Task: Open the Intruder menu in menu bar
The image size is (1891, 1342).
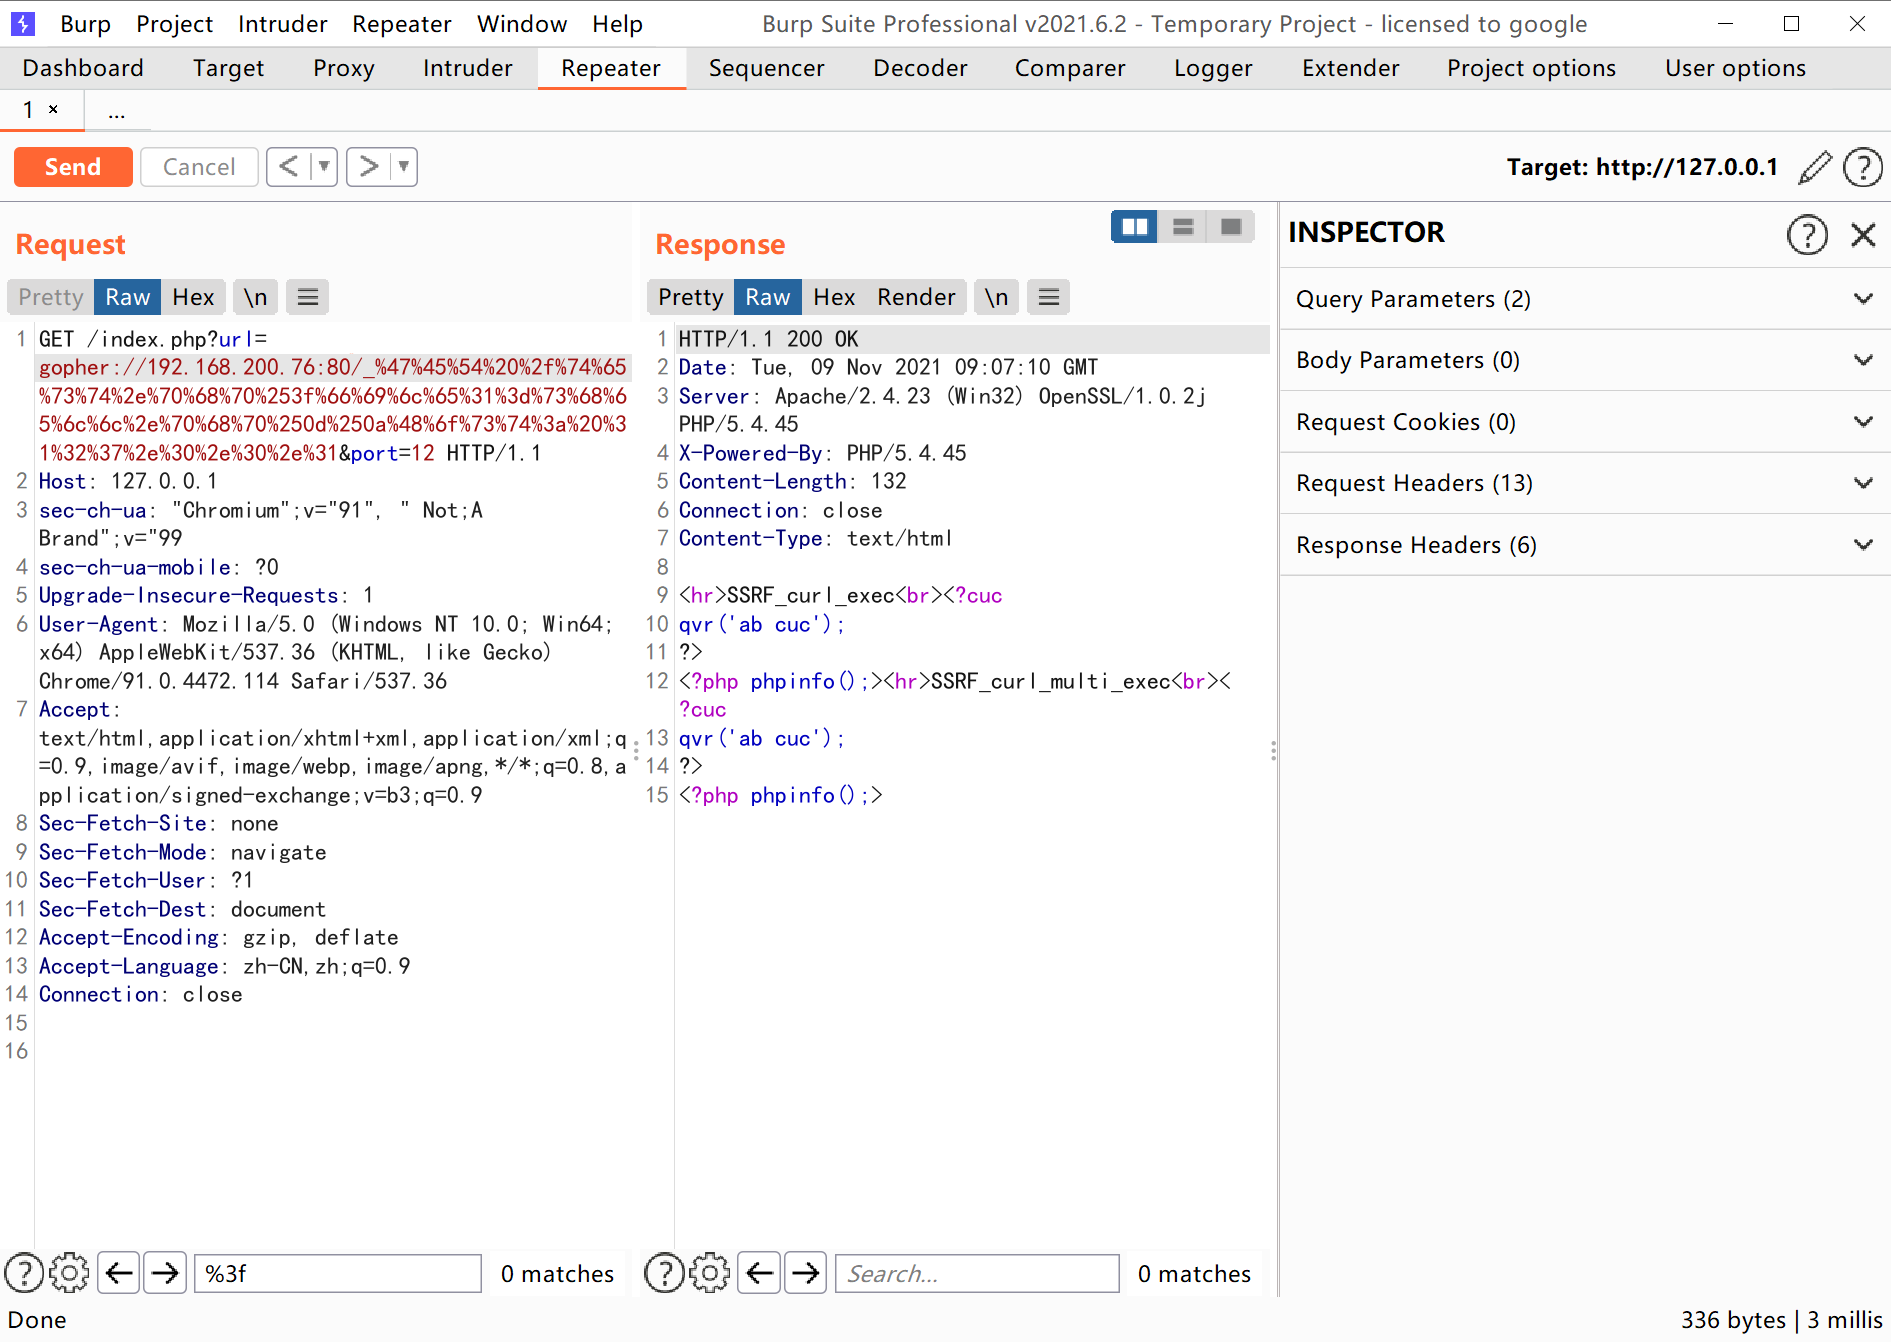Action: 283,24
